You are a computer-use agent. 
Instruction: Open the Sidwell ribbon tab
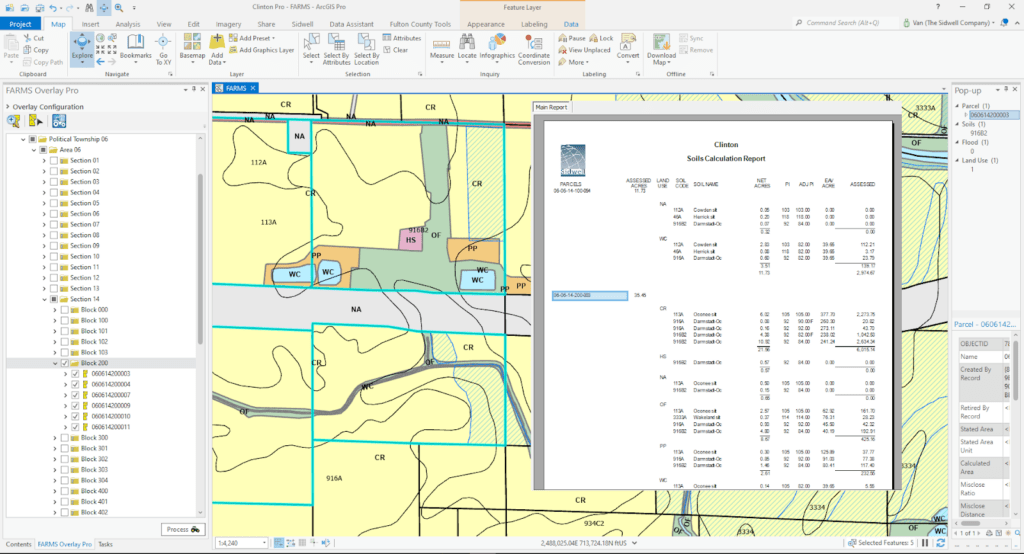302,24
